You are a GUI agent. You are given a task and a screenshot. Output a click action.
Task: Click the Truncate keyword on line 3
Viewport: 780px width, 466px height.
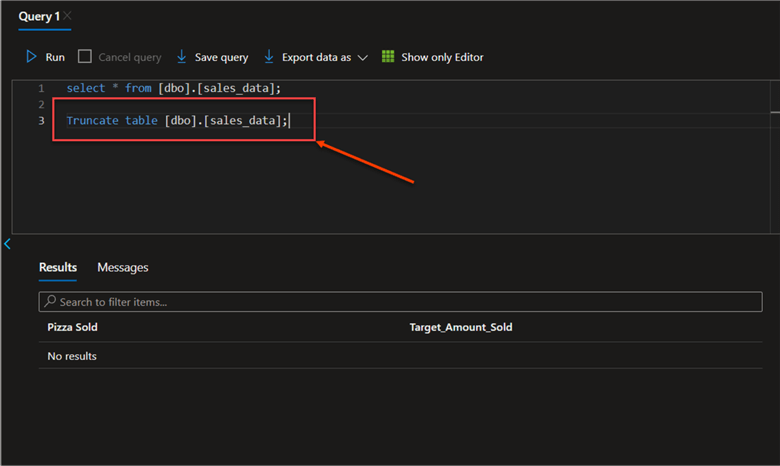[x=92, y=120]
